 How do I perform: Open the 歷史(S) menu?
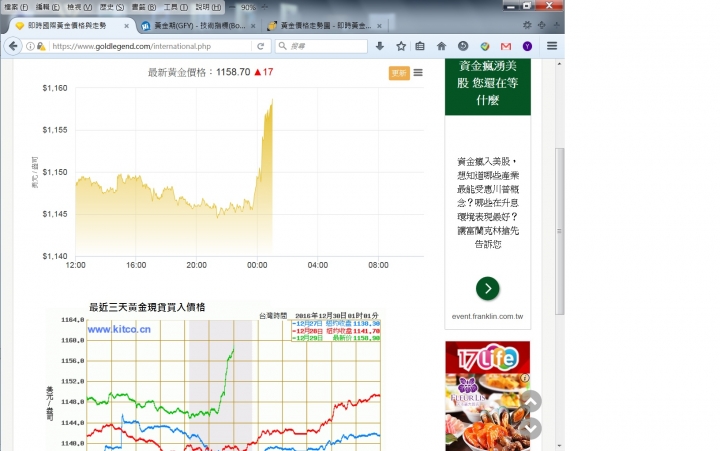[x=112, y=7]
